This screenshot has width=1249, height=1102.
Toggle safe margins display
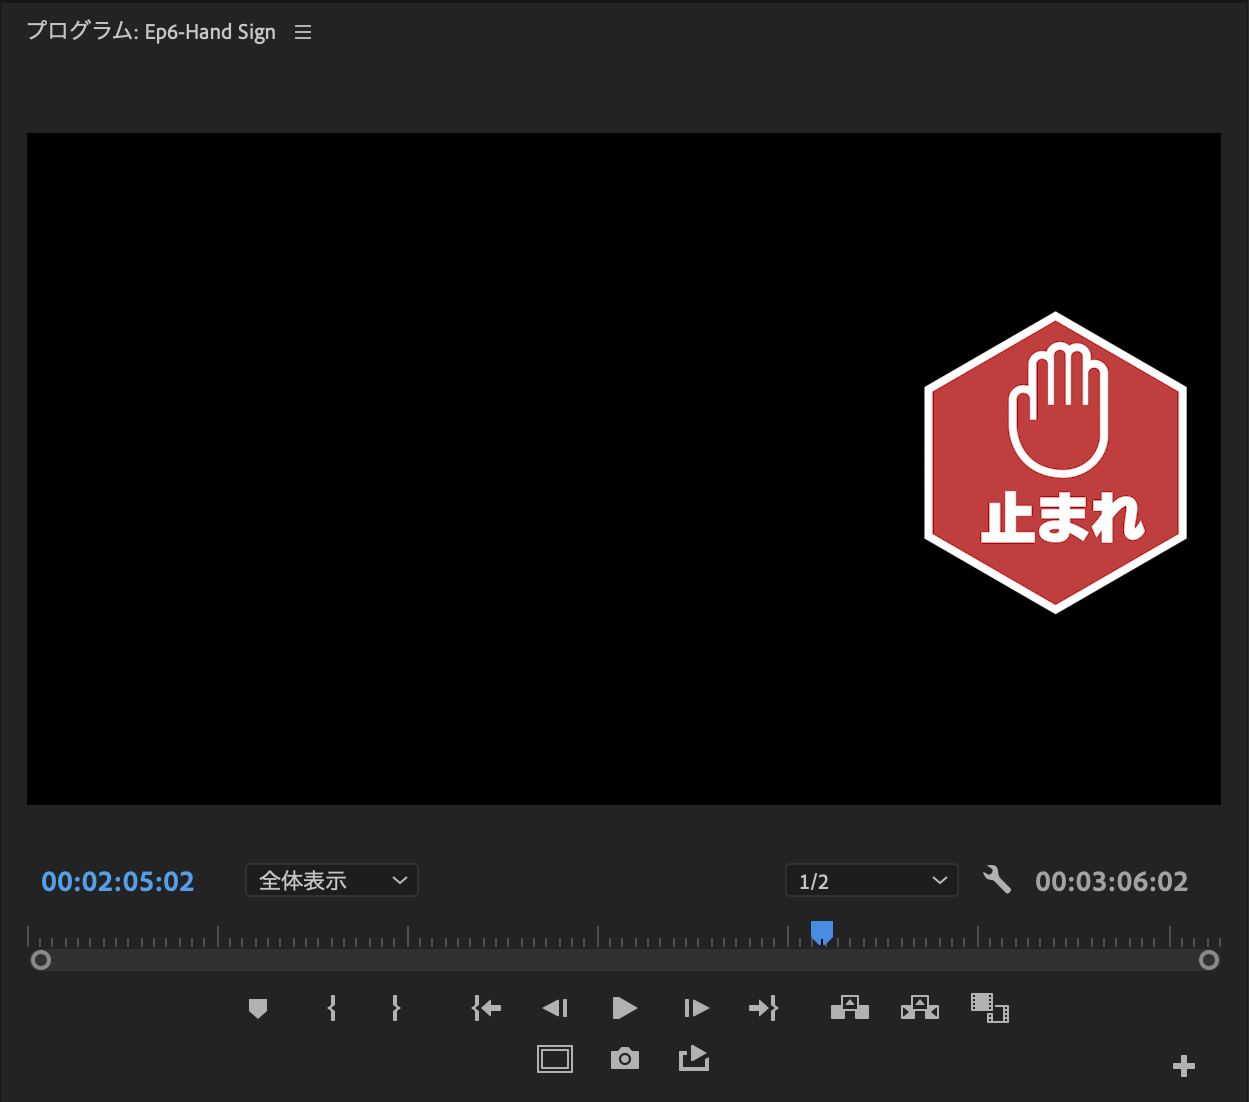[x=555, y=1059]
